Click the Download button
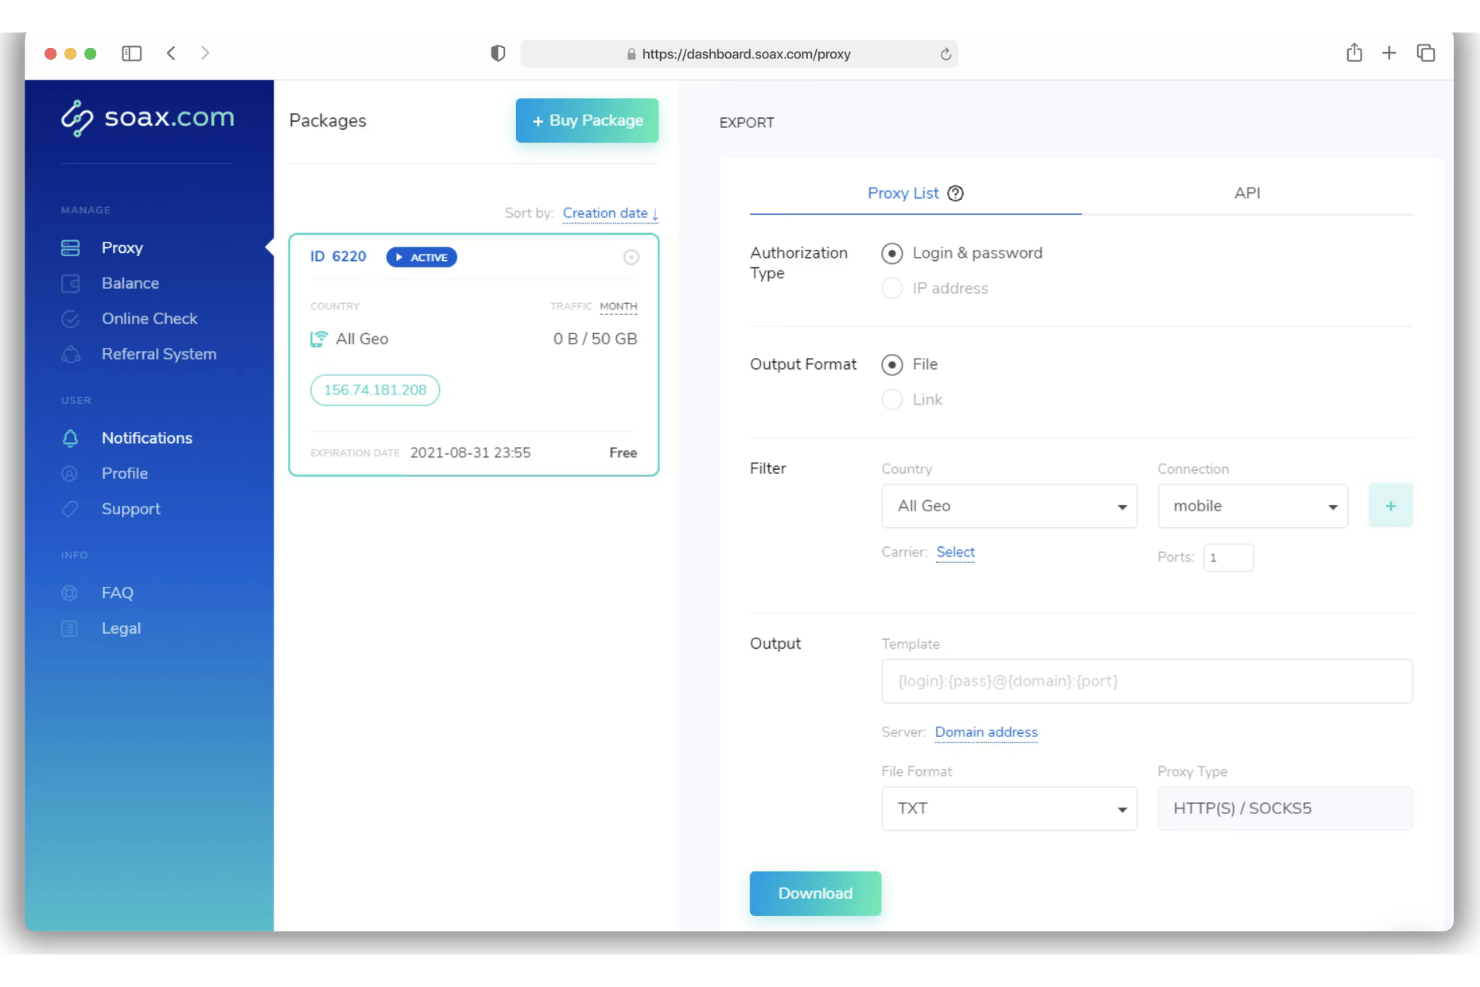 [x=815, y=894]
